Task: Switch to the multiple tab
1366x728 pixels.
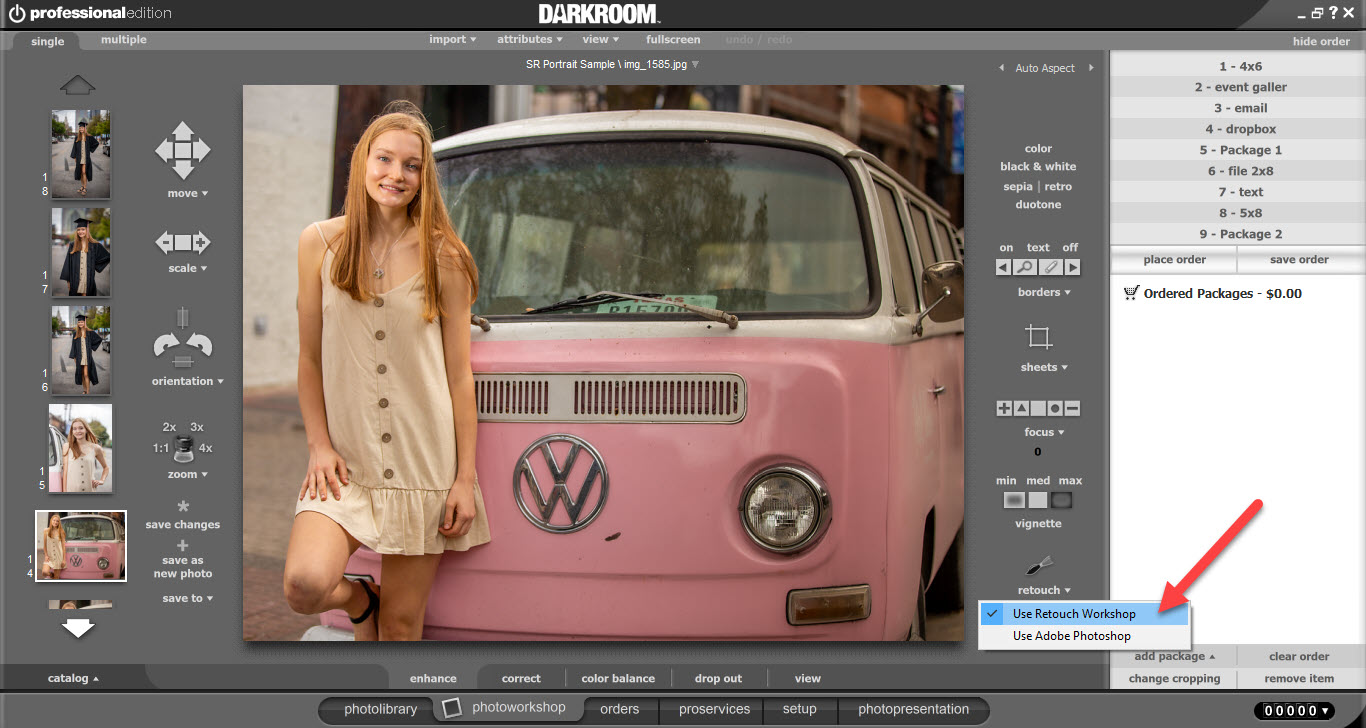Action: coord(124,40)
